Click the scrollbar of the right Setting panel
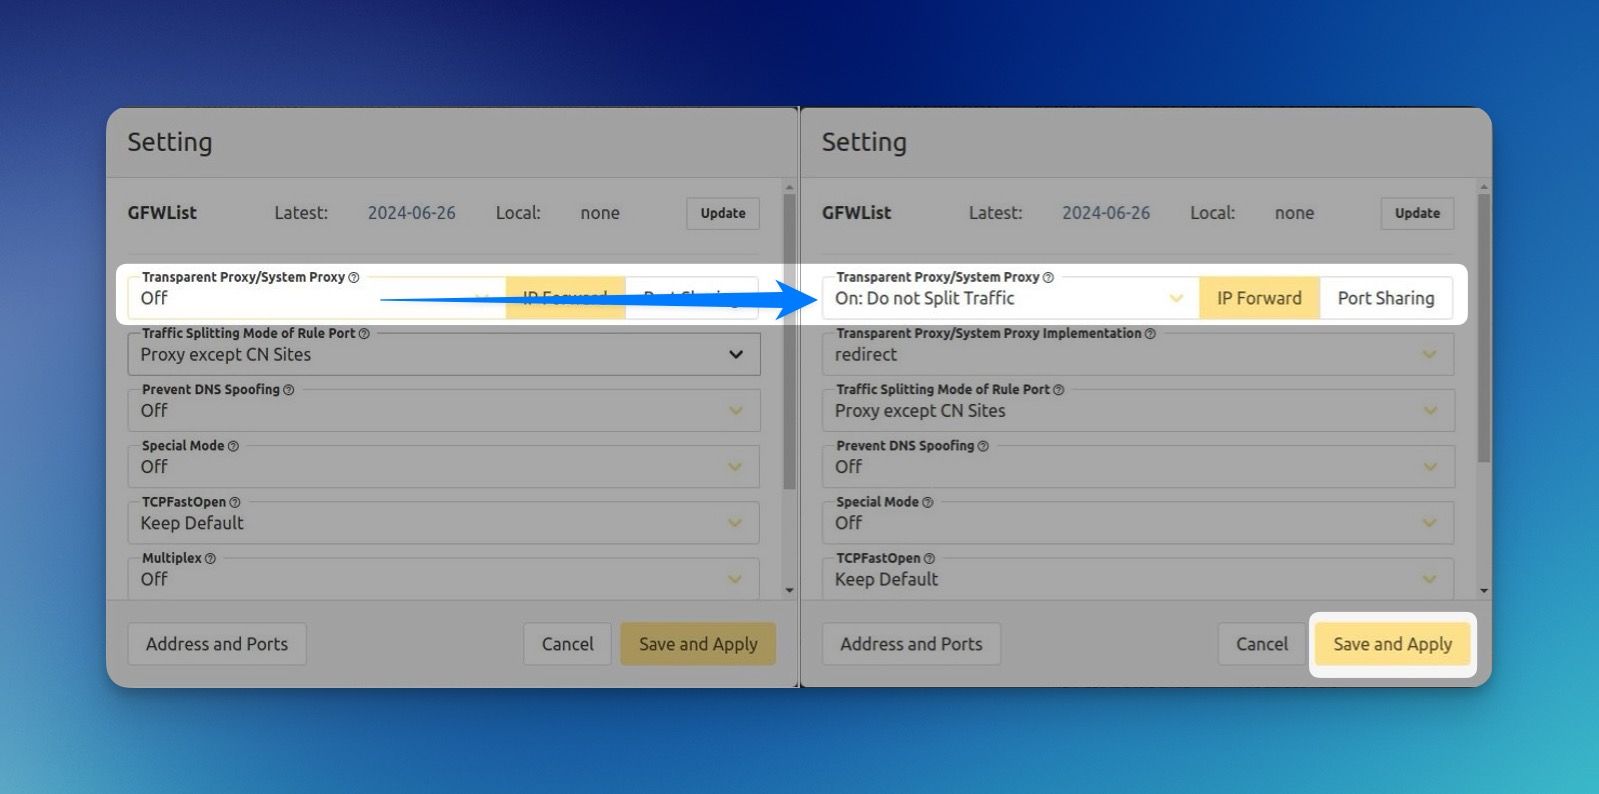 click(x=1483, y=330)
